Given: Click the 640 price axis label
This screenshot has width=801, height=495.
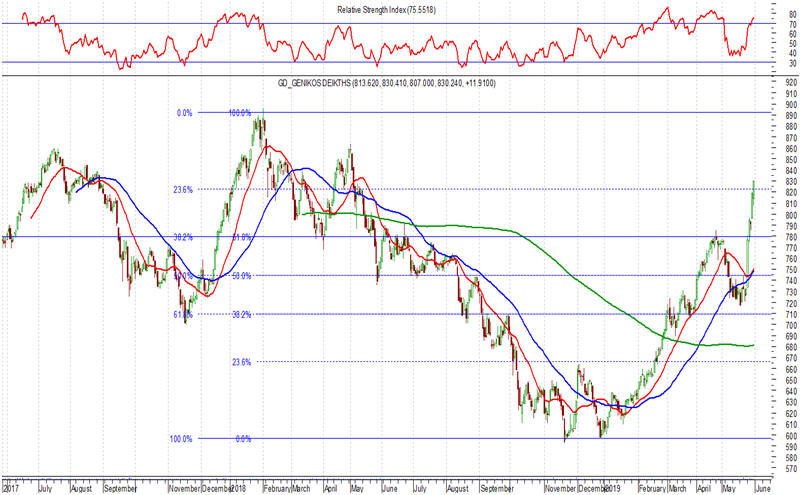Looking at the screenshot, I should (x=792, y=392).
